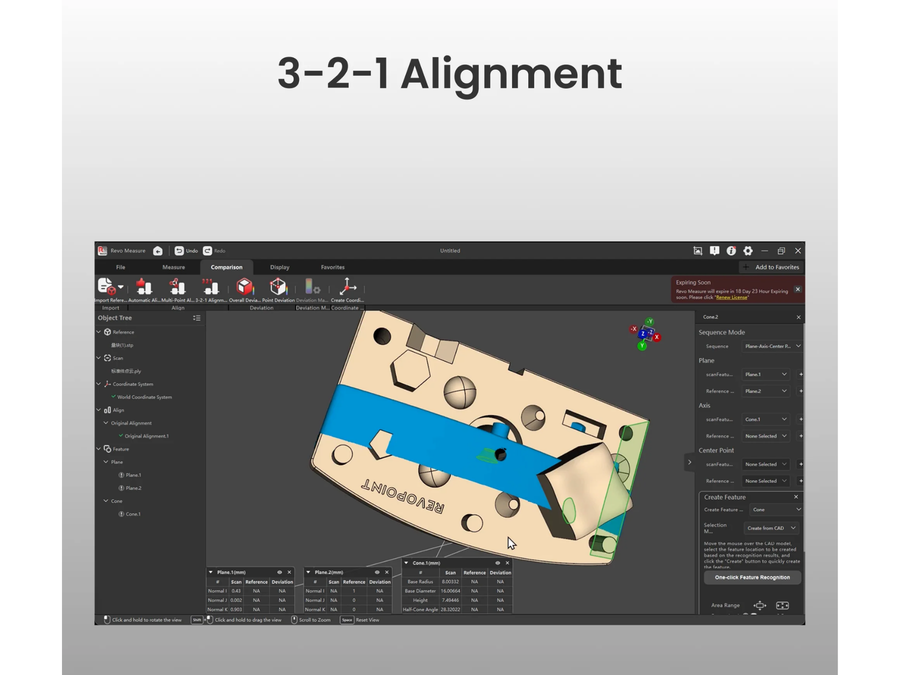Click the Area Range move icon
This screenshot has height=675, width=900.
click(759, 605)
